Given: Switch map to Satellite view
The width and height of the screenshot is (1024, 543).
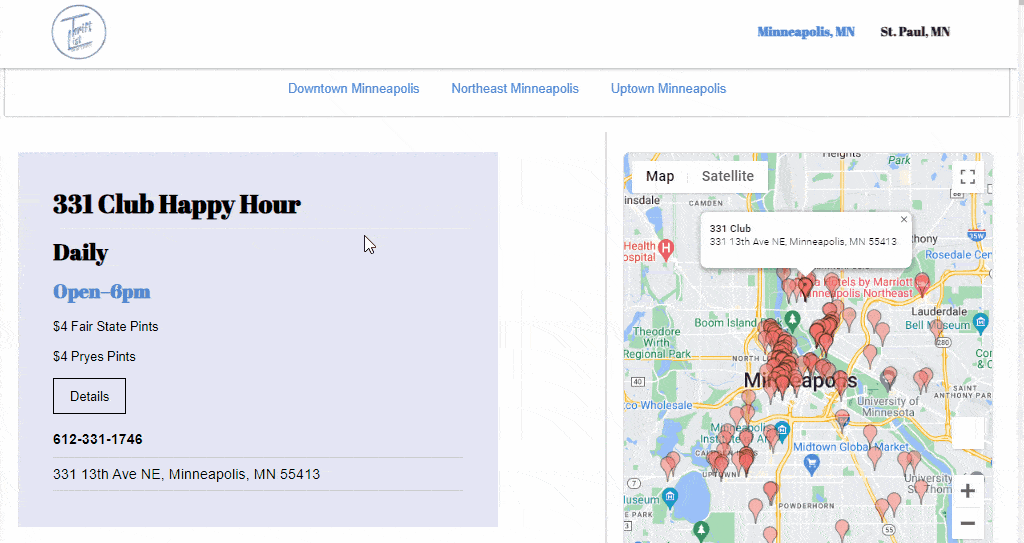Looking at the screenshot, I should 727,177.
